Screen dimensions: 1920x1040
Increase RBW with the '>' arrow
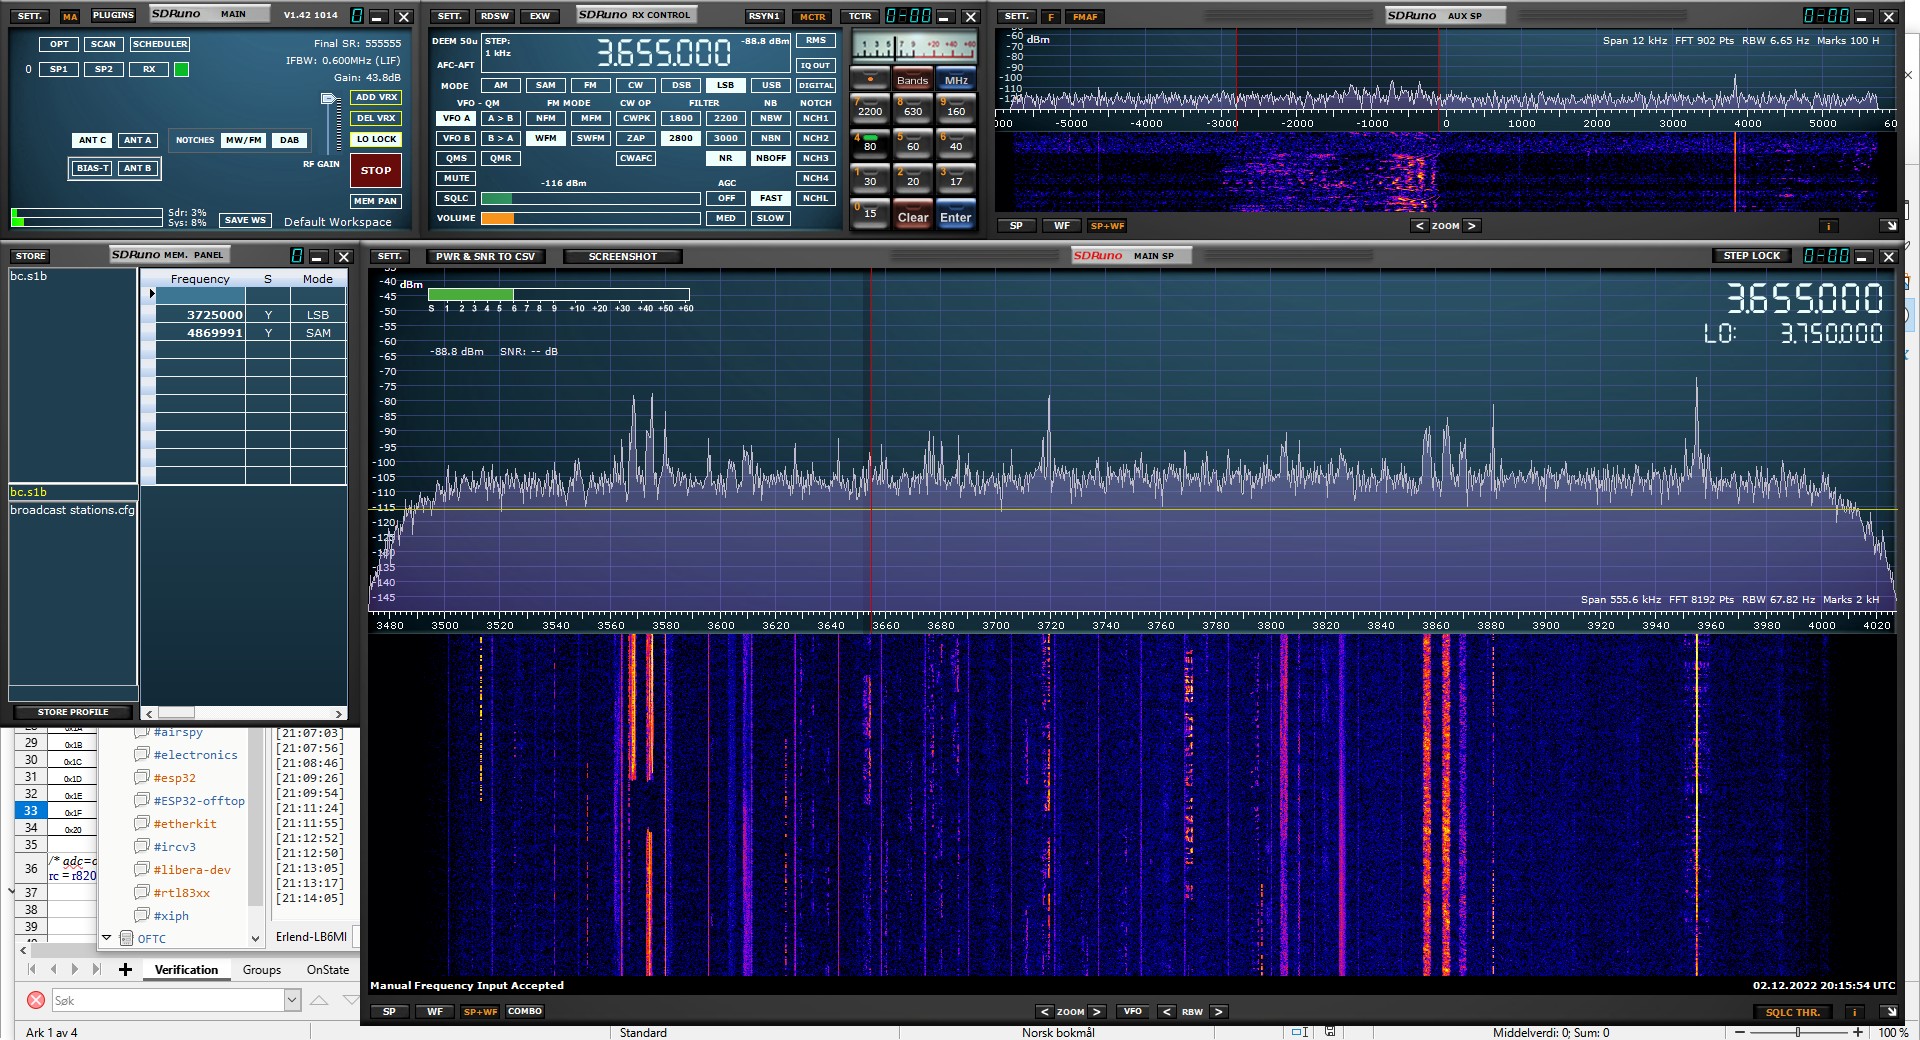(x=1218, y=1012)
